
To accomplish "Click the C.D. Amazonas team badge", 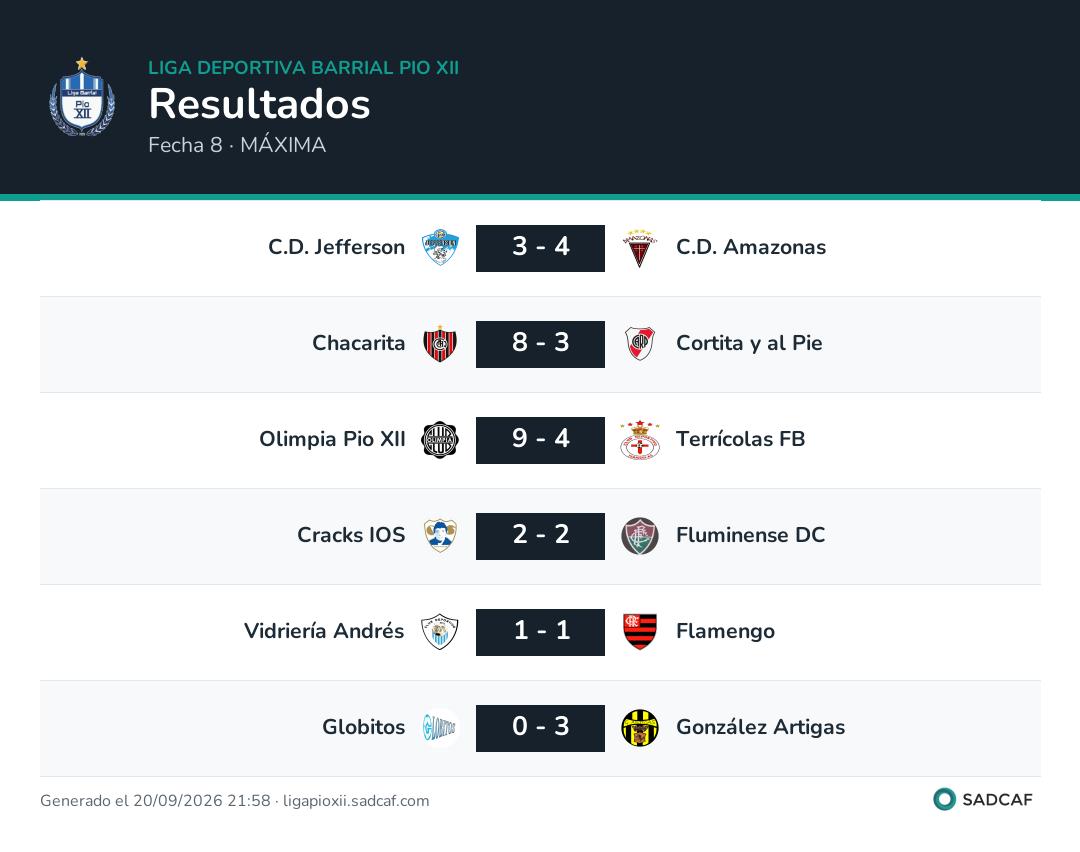I will (x=640, y=247).
